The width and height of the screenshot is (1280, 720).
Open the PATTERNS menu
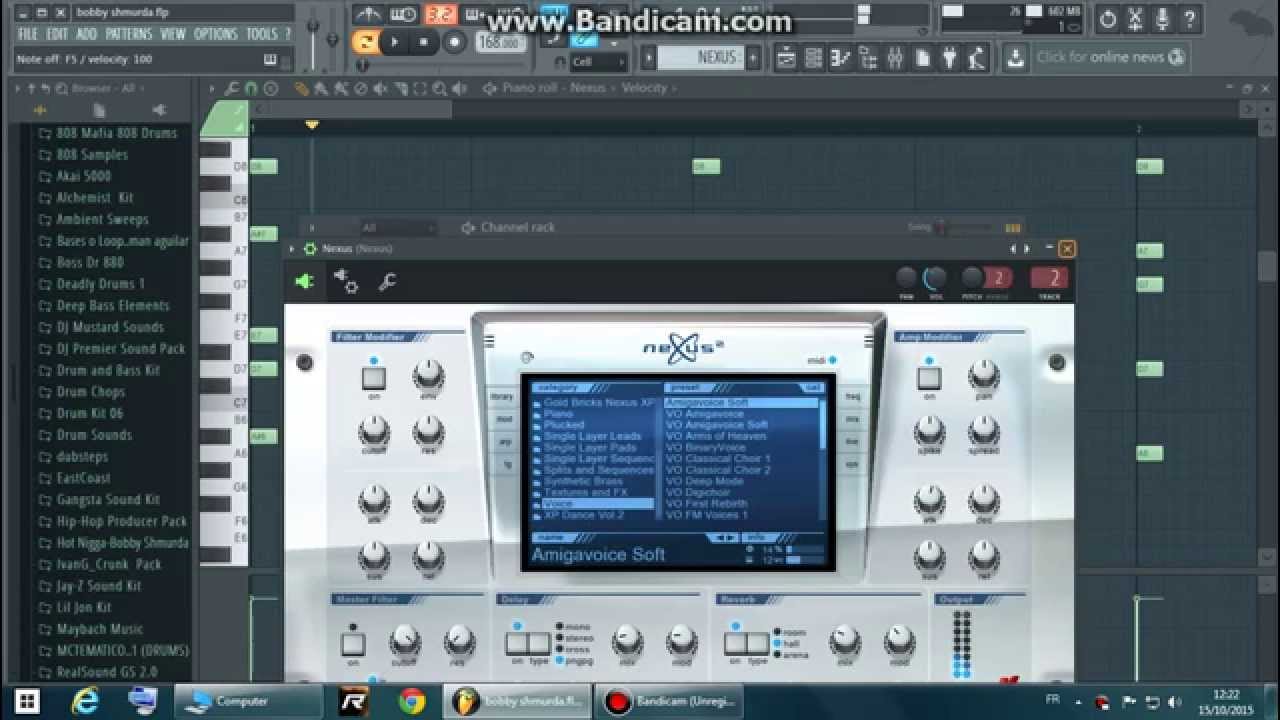pos(129,34)
